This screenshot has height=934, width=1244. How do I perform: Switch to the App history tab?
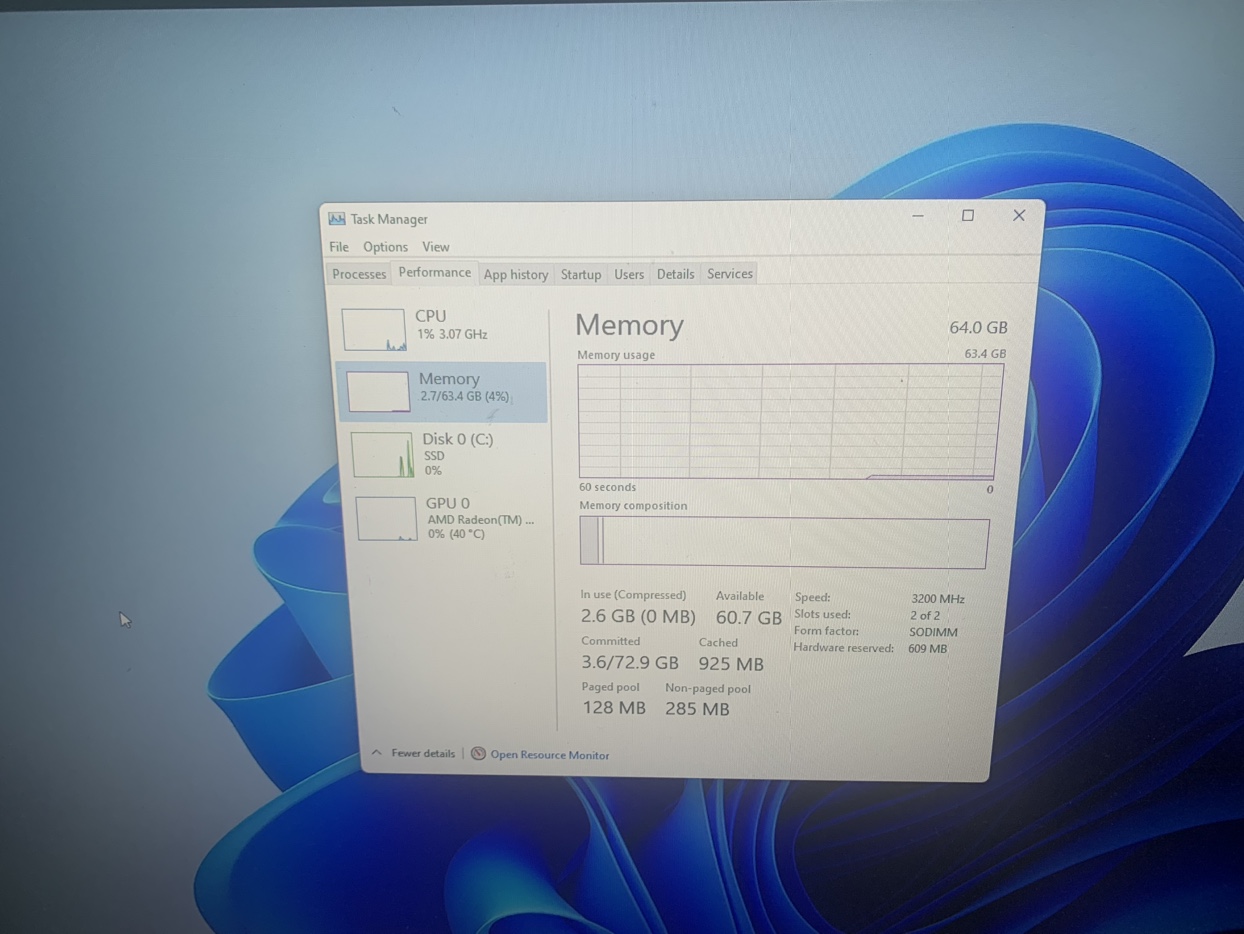(515, 274)
